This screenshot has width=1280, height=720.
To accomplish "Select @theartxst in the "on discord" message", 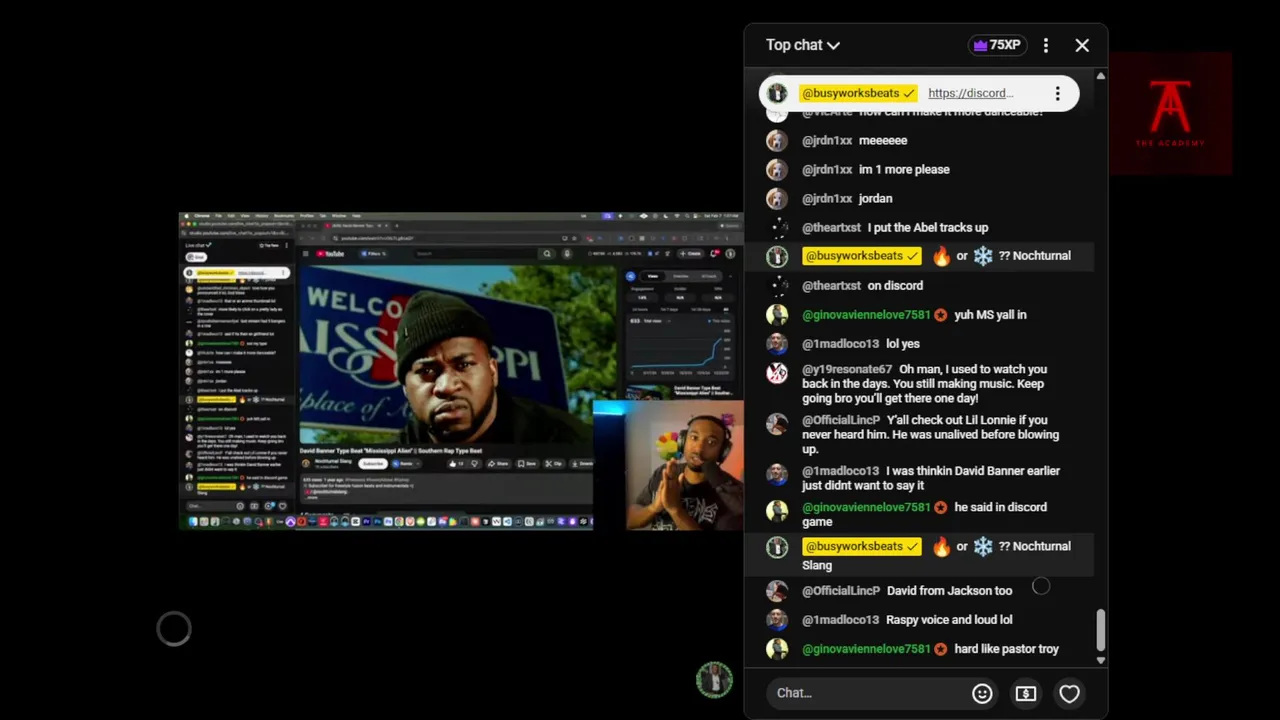I will (831, 286).
